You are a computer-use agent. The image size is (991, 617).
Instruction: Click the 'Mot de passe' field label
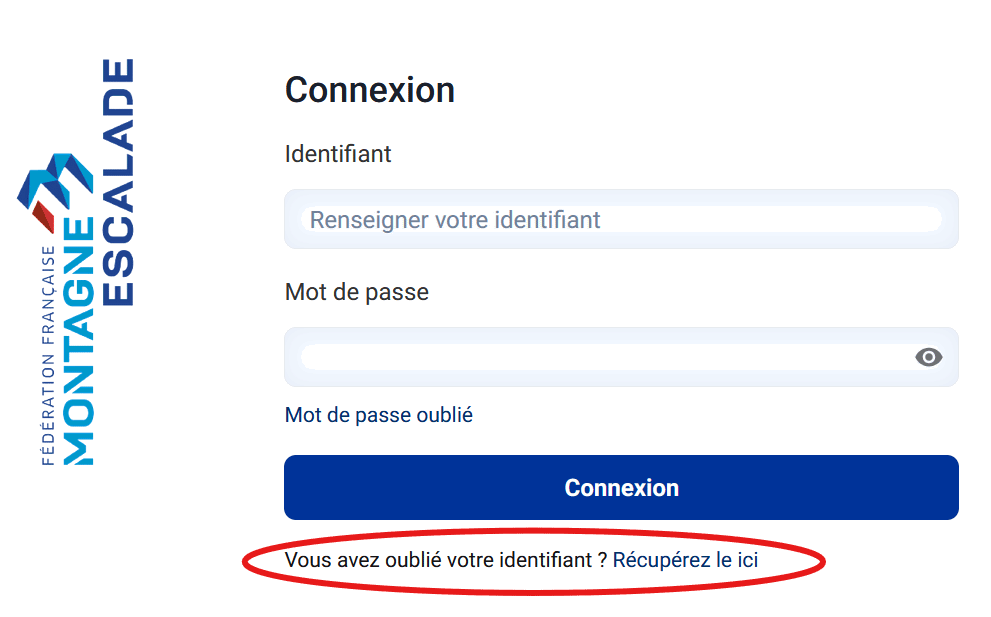coord(356,291)
